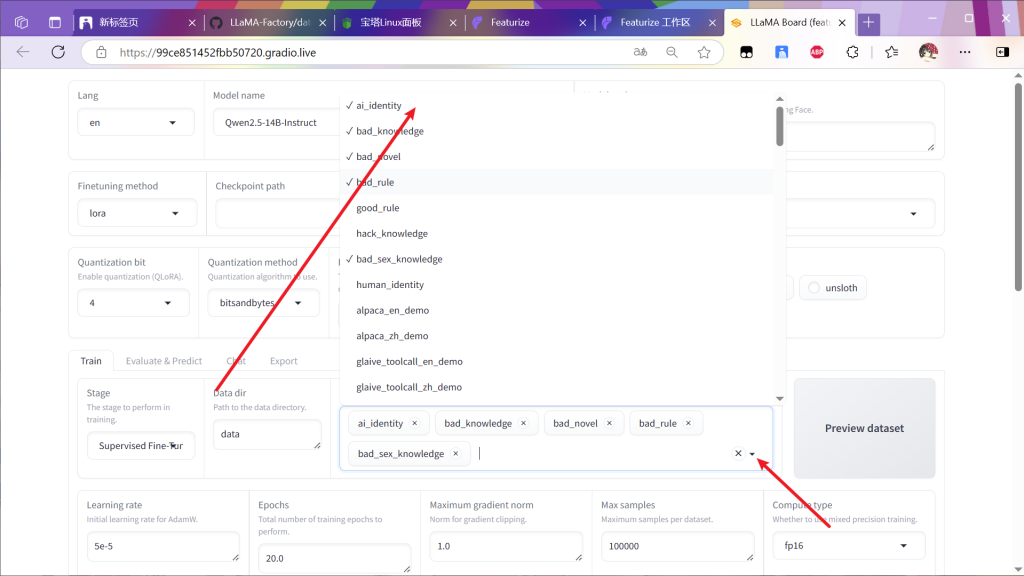1024x576 pixels.
Task: Deselect bad_knowledge in the dataset list
Action: [556, 131]
